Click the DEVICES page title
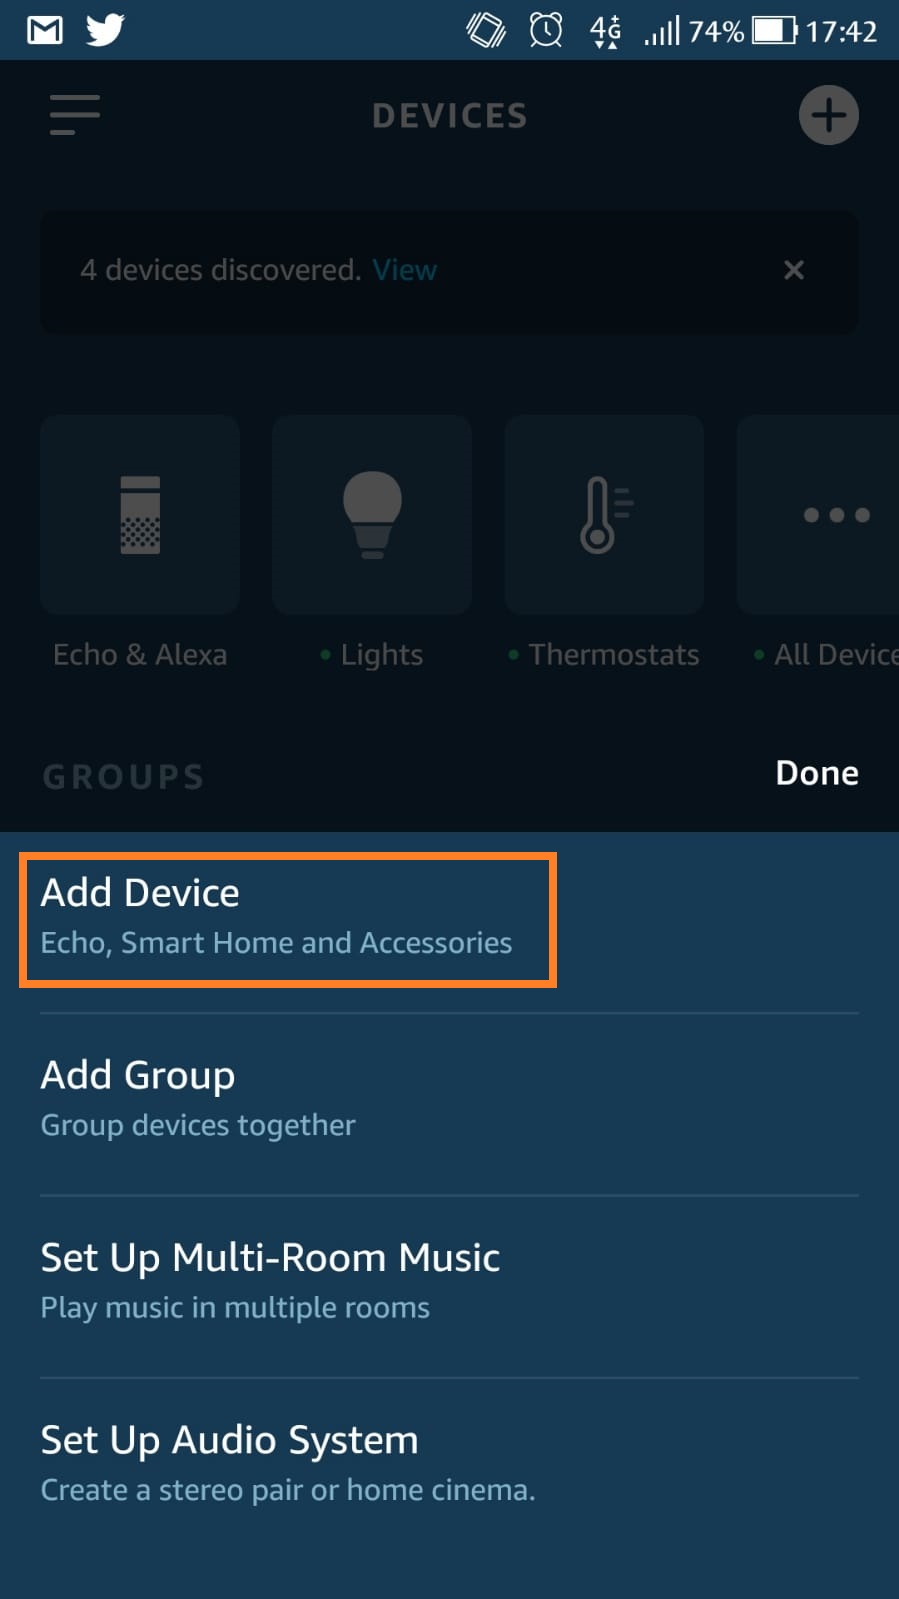Screen dimensions: 899x1599 point(449,116)
